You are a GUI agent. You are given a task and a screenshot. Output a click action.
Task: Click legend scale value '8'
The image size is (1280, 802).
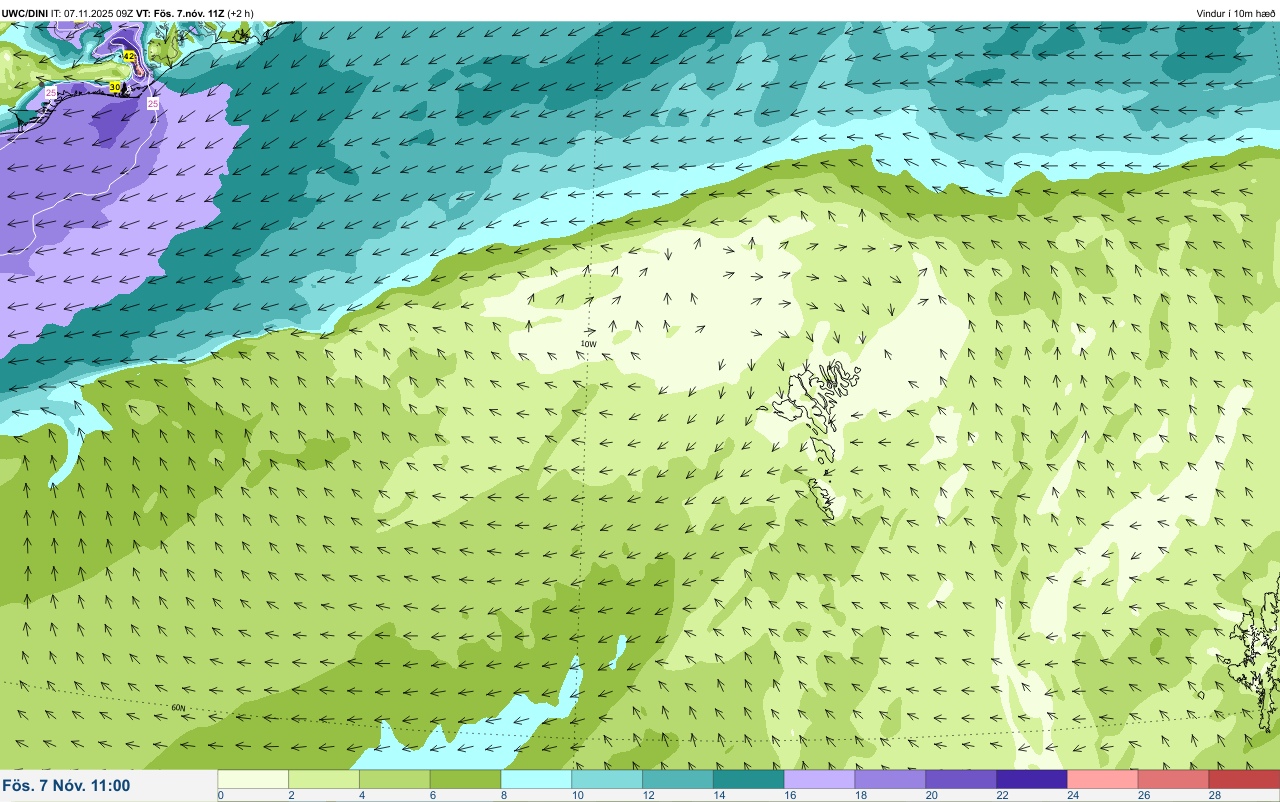tap(502, 795)
